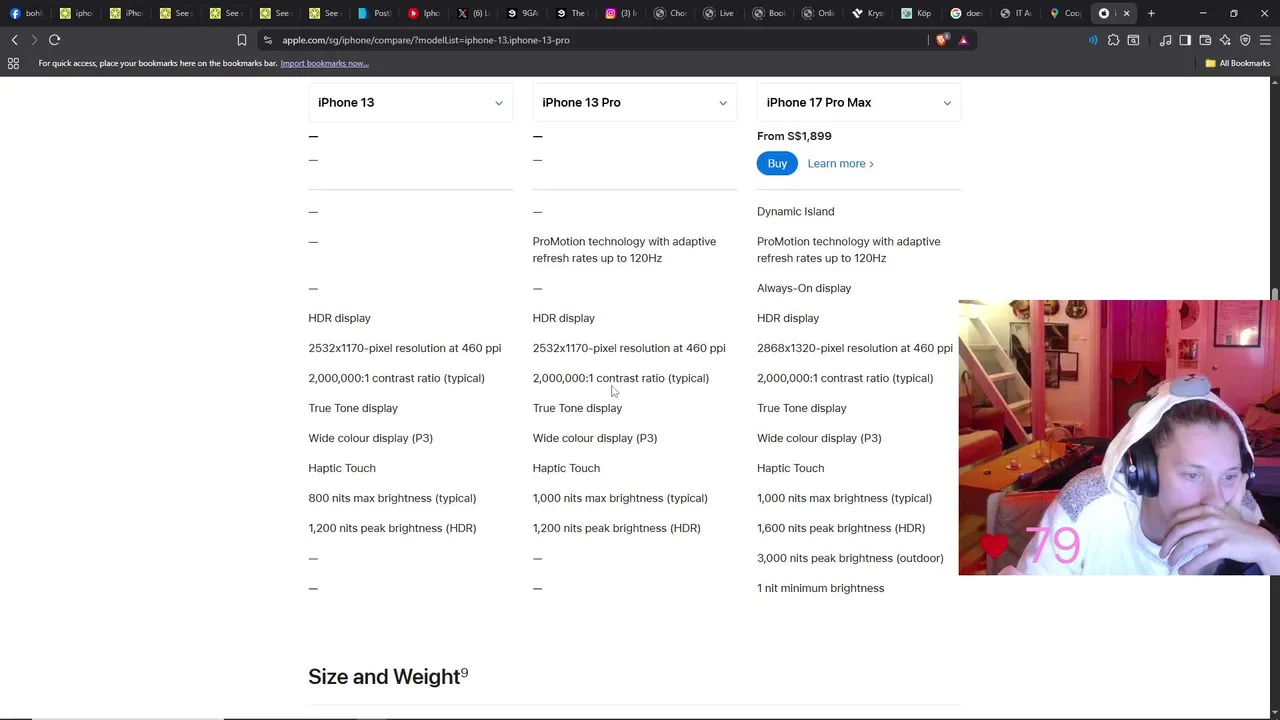
Task: Click '1 nit minimum brightness' text
Action: (820, 588)
